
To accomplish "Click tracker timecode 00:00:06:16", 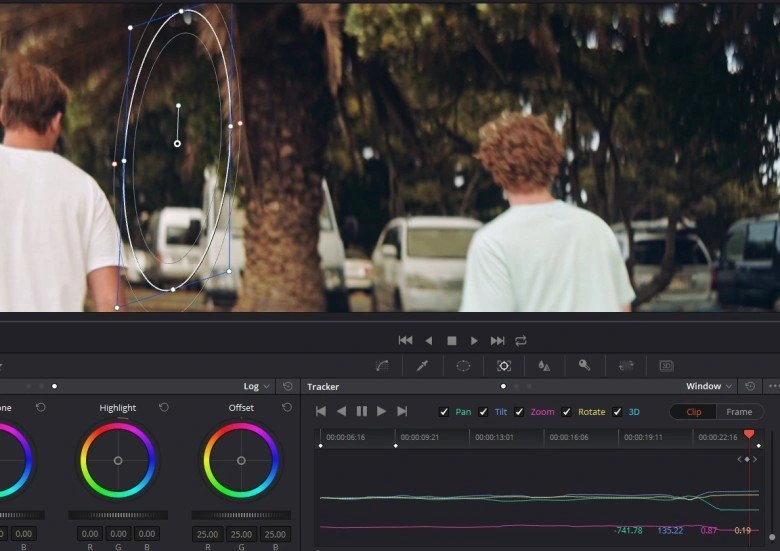I will coord(345,437).
